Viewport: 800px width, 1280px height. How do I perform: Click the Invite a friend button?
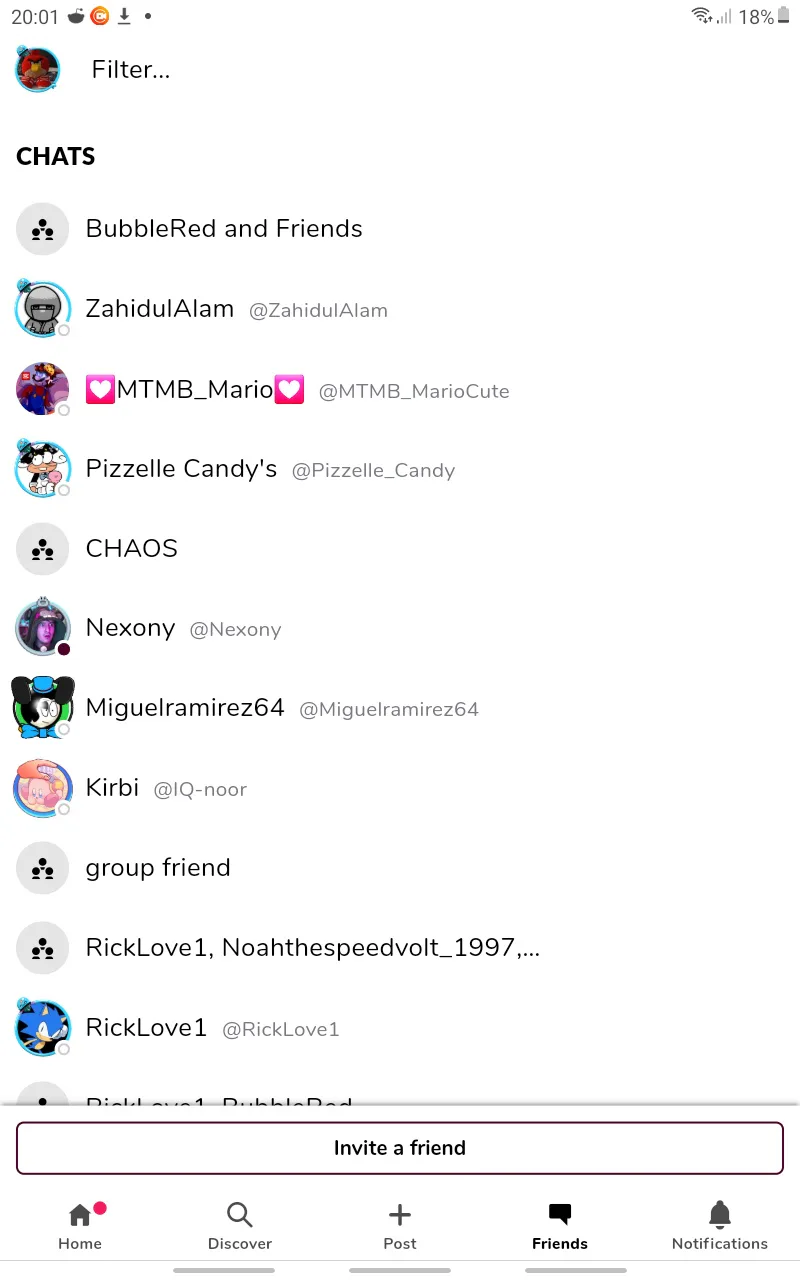click(400, 1148)
